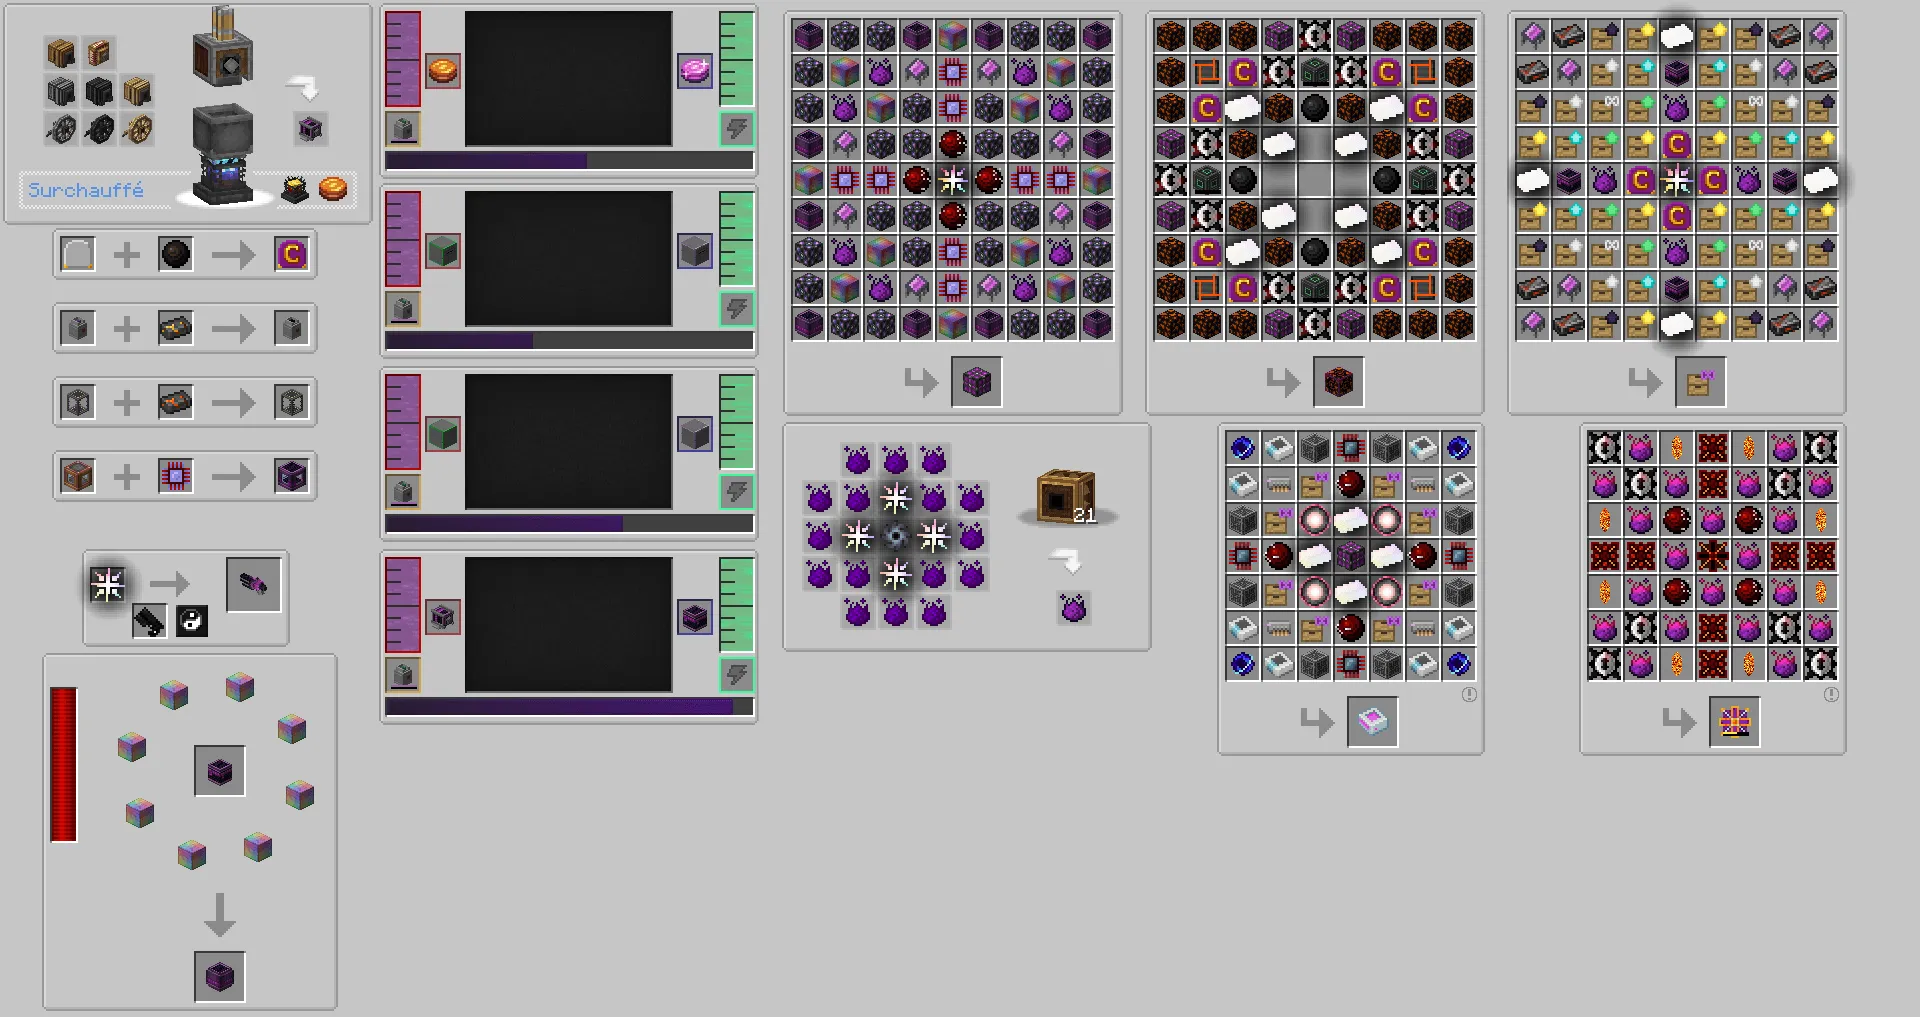The image size is (1920, 1017).
Task: Click the purple energy gauge beside the orange disc
Action: click(x=403, y=59)
